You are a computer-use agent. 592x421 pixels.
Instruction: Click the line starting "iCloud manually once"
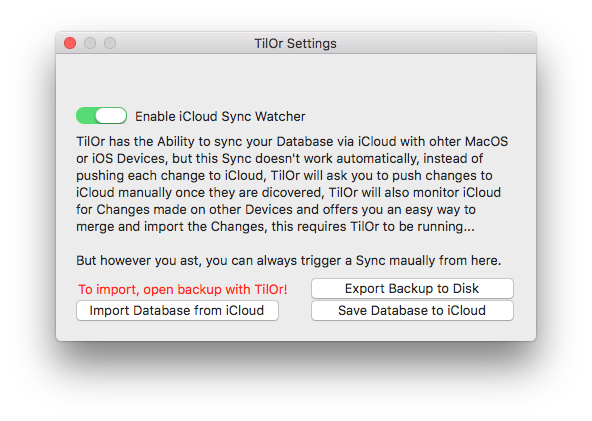tap(288, 193)
